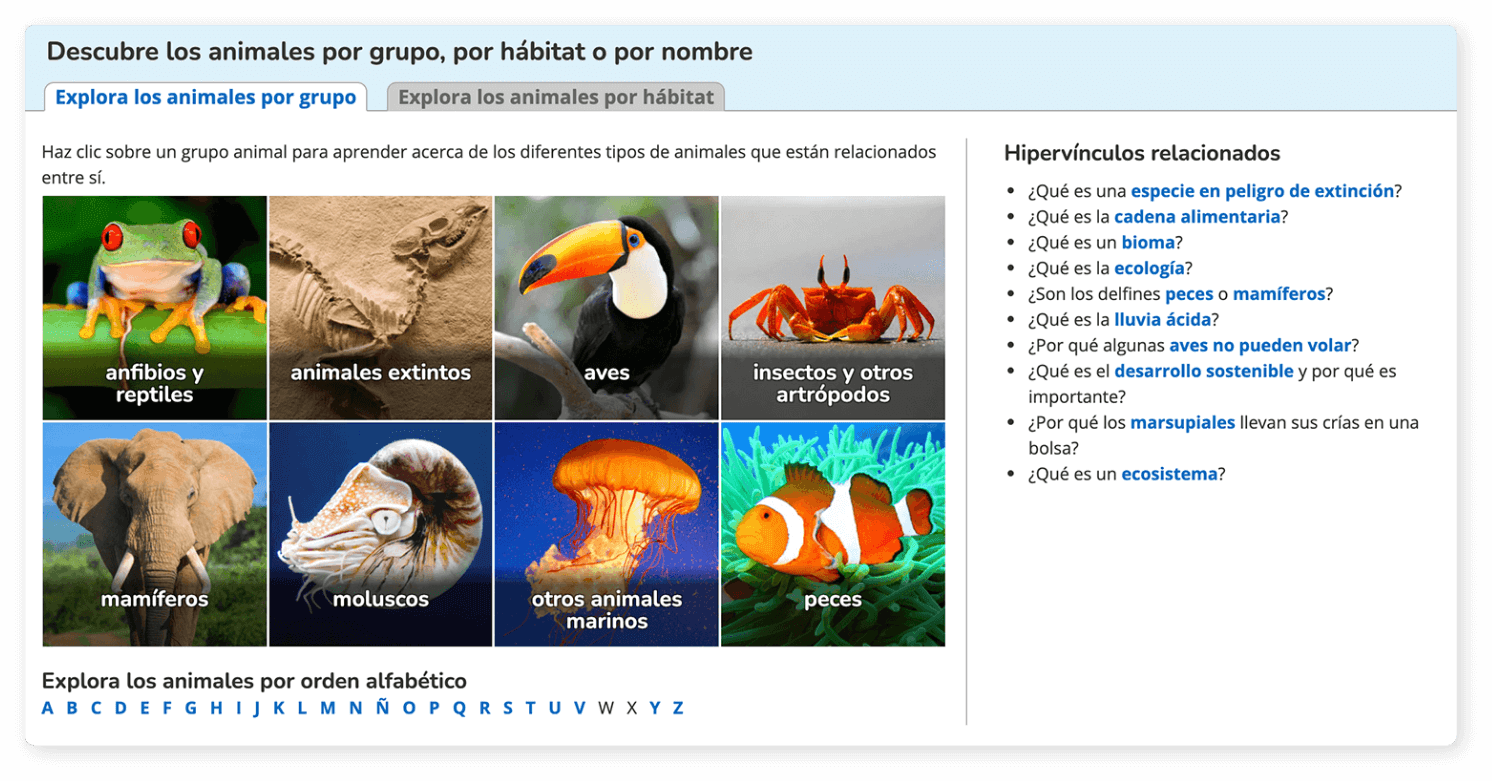Follow the 'aves no pueden volar' link
Screen dimensions: 1492x781
pyautogui.click(x=1260, y=345)
